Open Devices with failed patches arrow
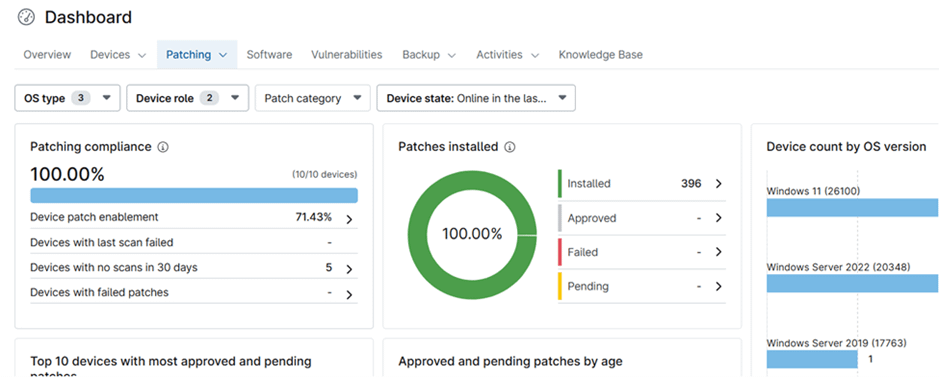The width and height of the screenshot is (939, 377). (x=349, y=294)
